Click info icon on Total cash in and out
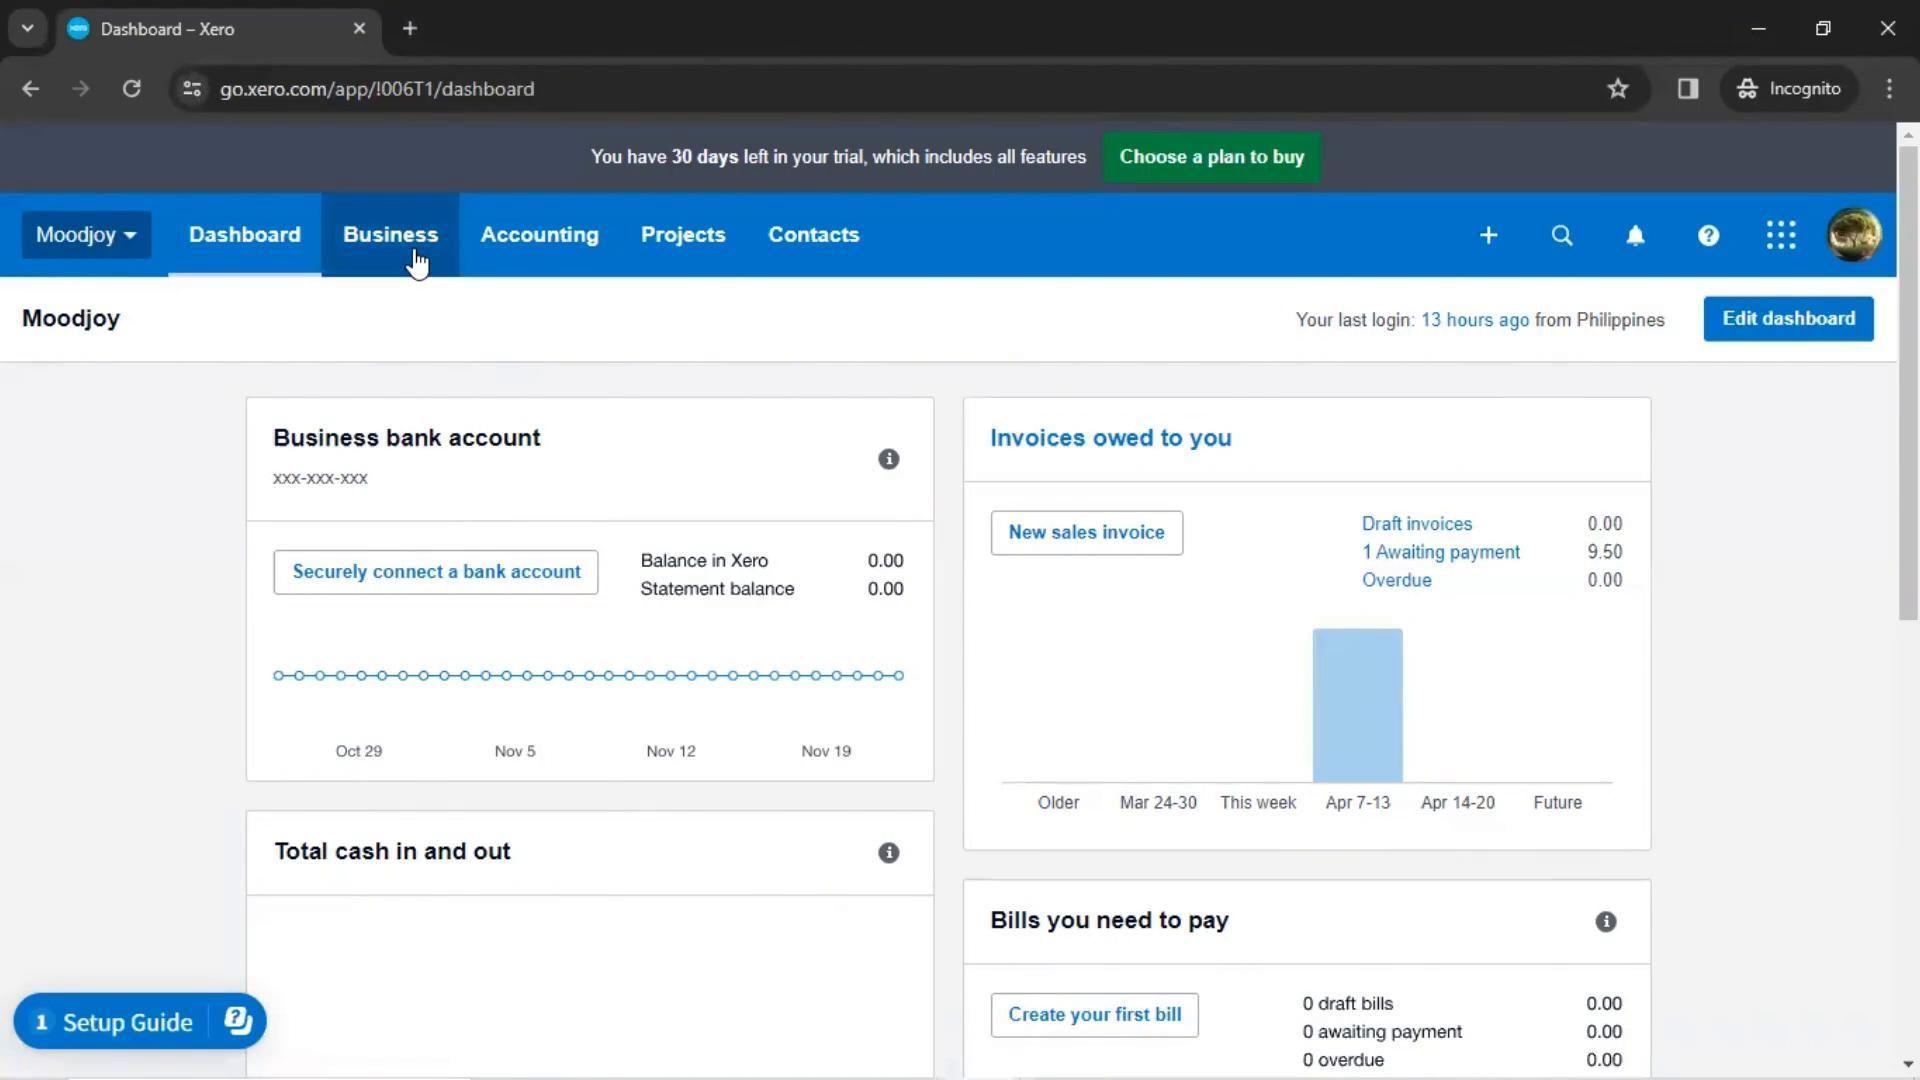 point(888,853)
